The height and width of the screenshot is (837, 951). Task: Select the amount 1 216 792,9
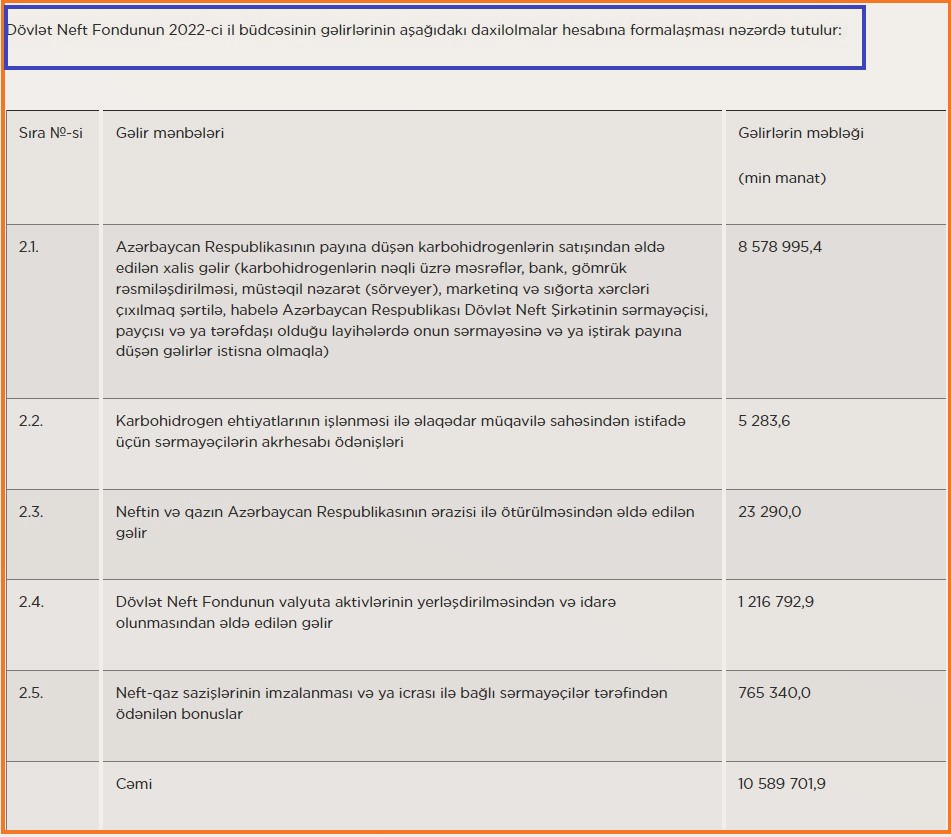point(776,602)
